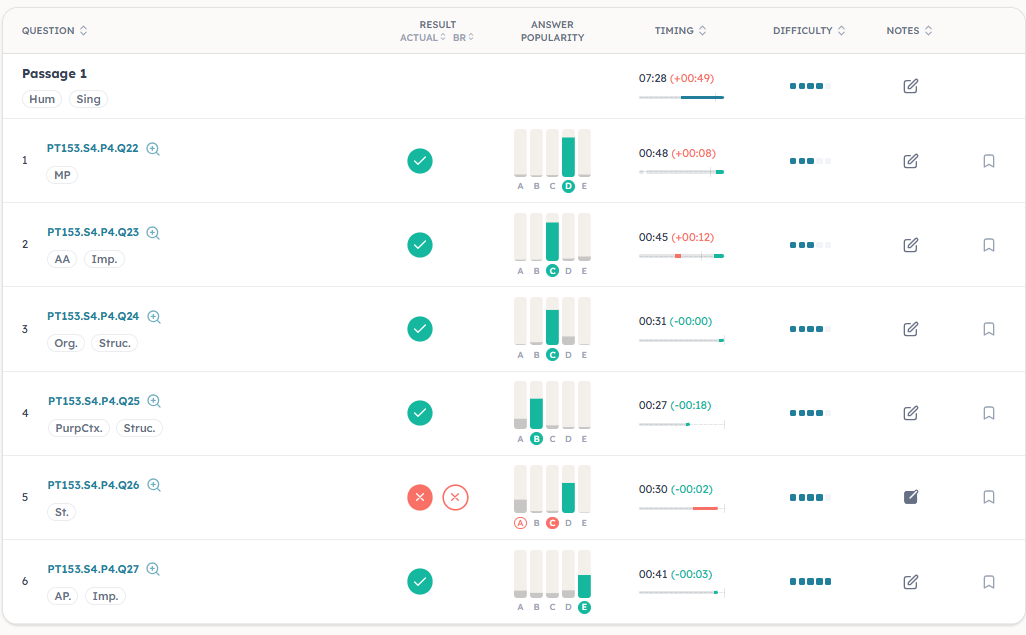Click the Hum tag under Passage 1
Viewport: 1026px width, 635px height.
(x=42, y=99)
